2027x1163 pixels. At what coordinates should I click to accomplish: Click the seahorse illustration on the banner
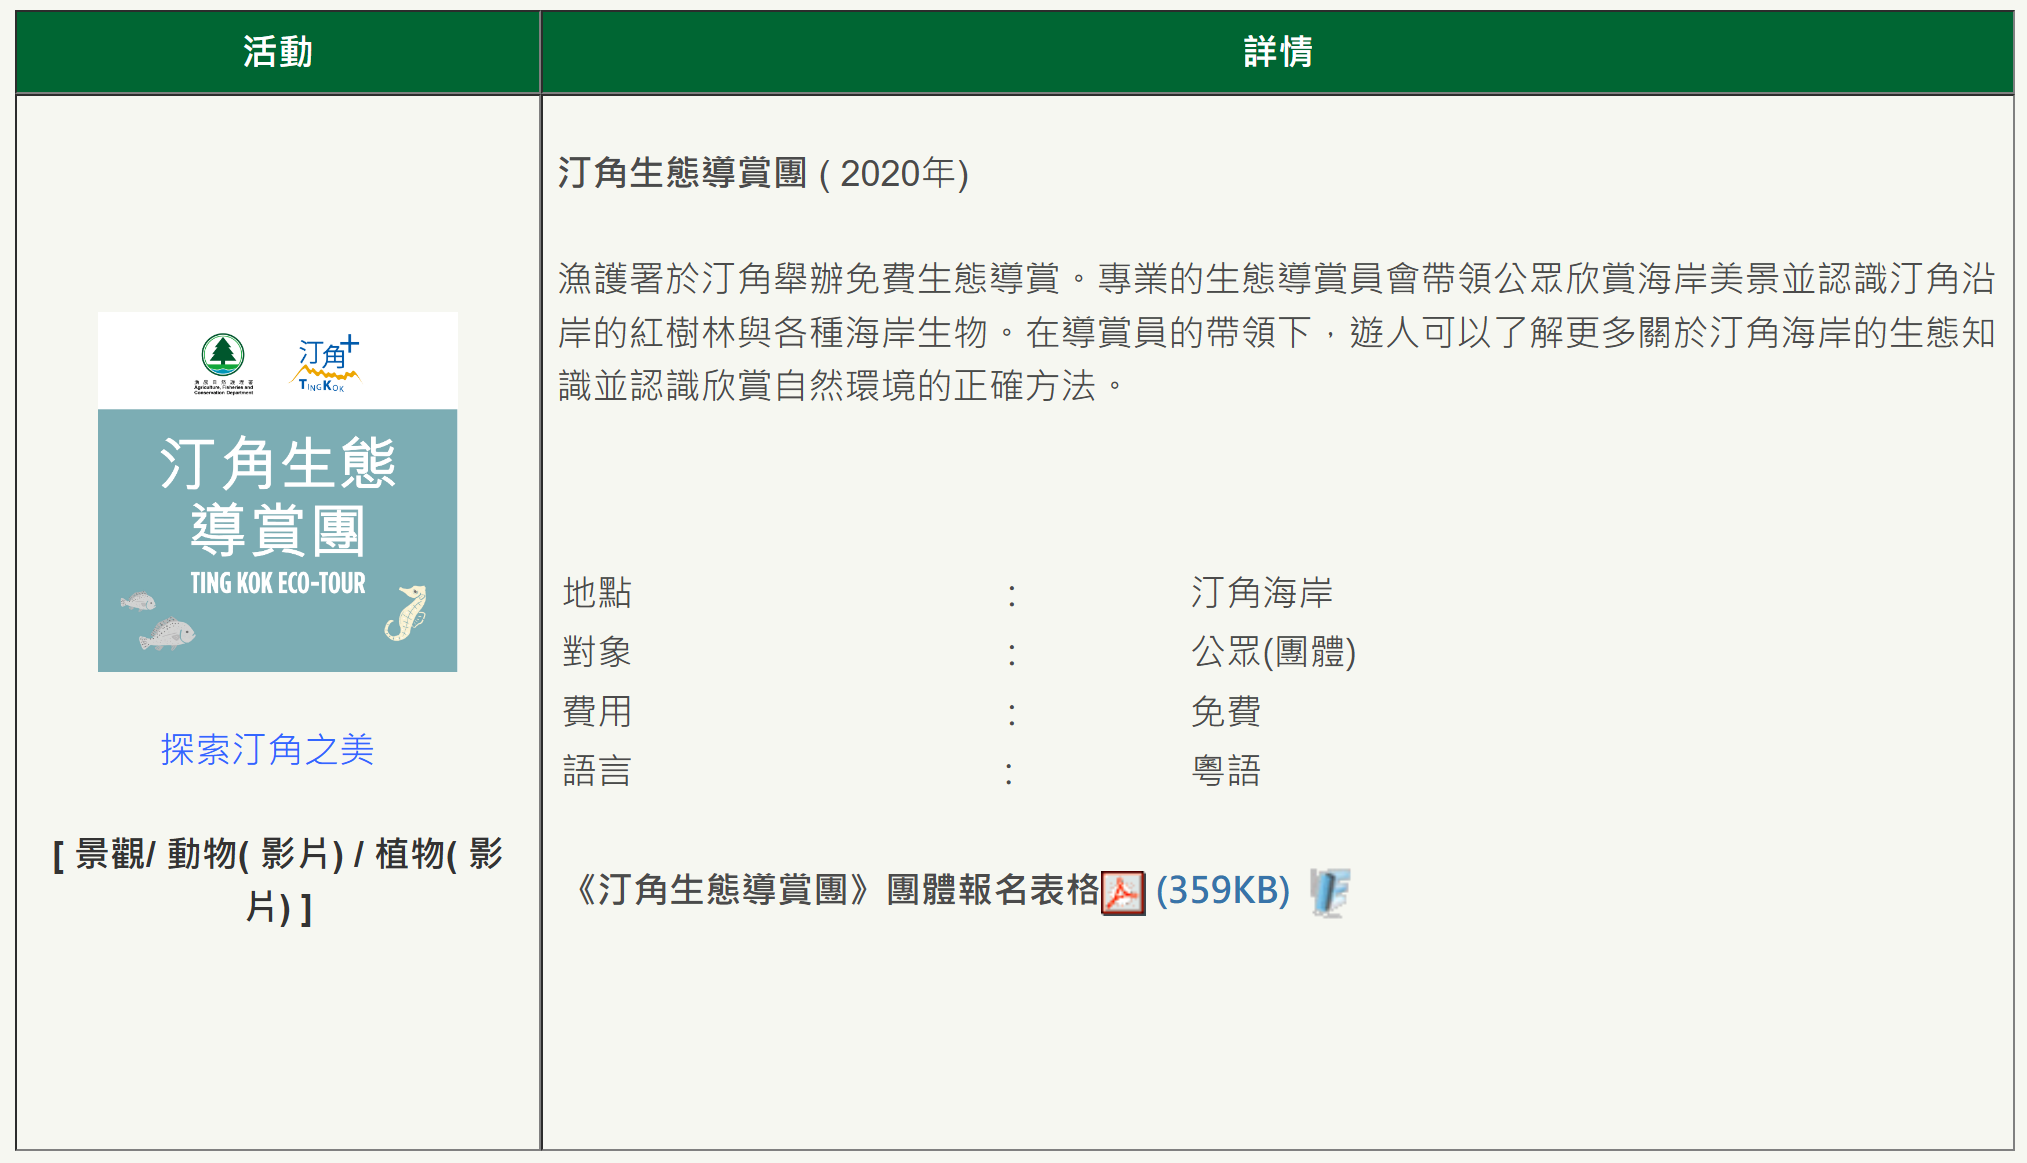tap(407, 612)
